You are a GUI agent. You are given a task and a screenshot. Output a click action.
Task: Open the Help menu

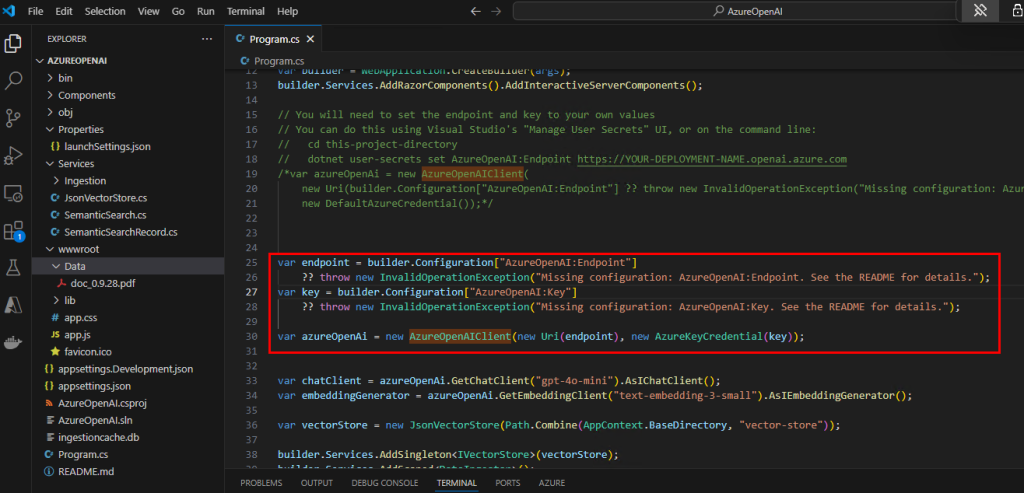287,11
